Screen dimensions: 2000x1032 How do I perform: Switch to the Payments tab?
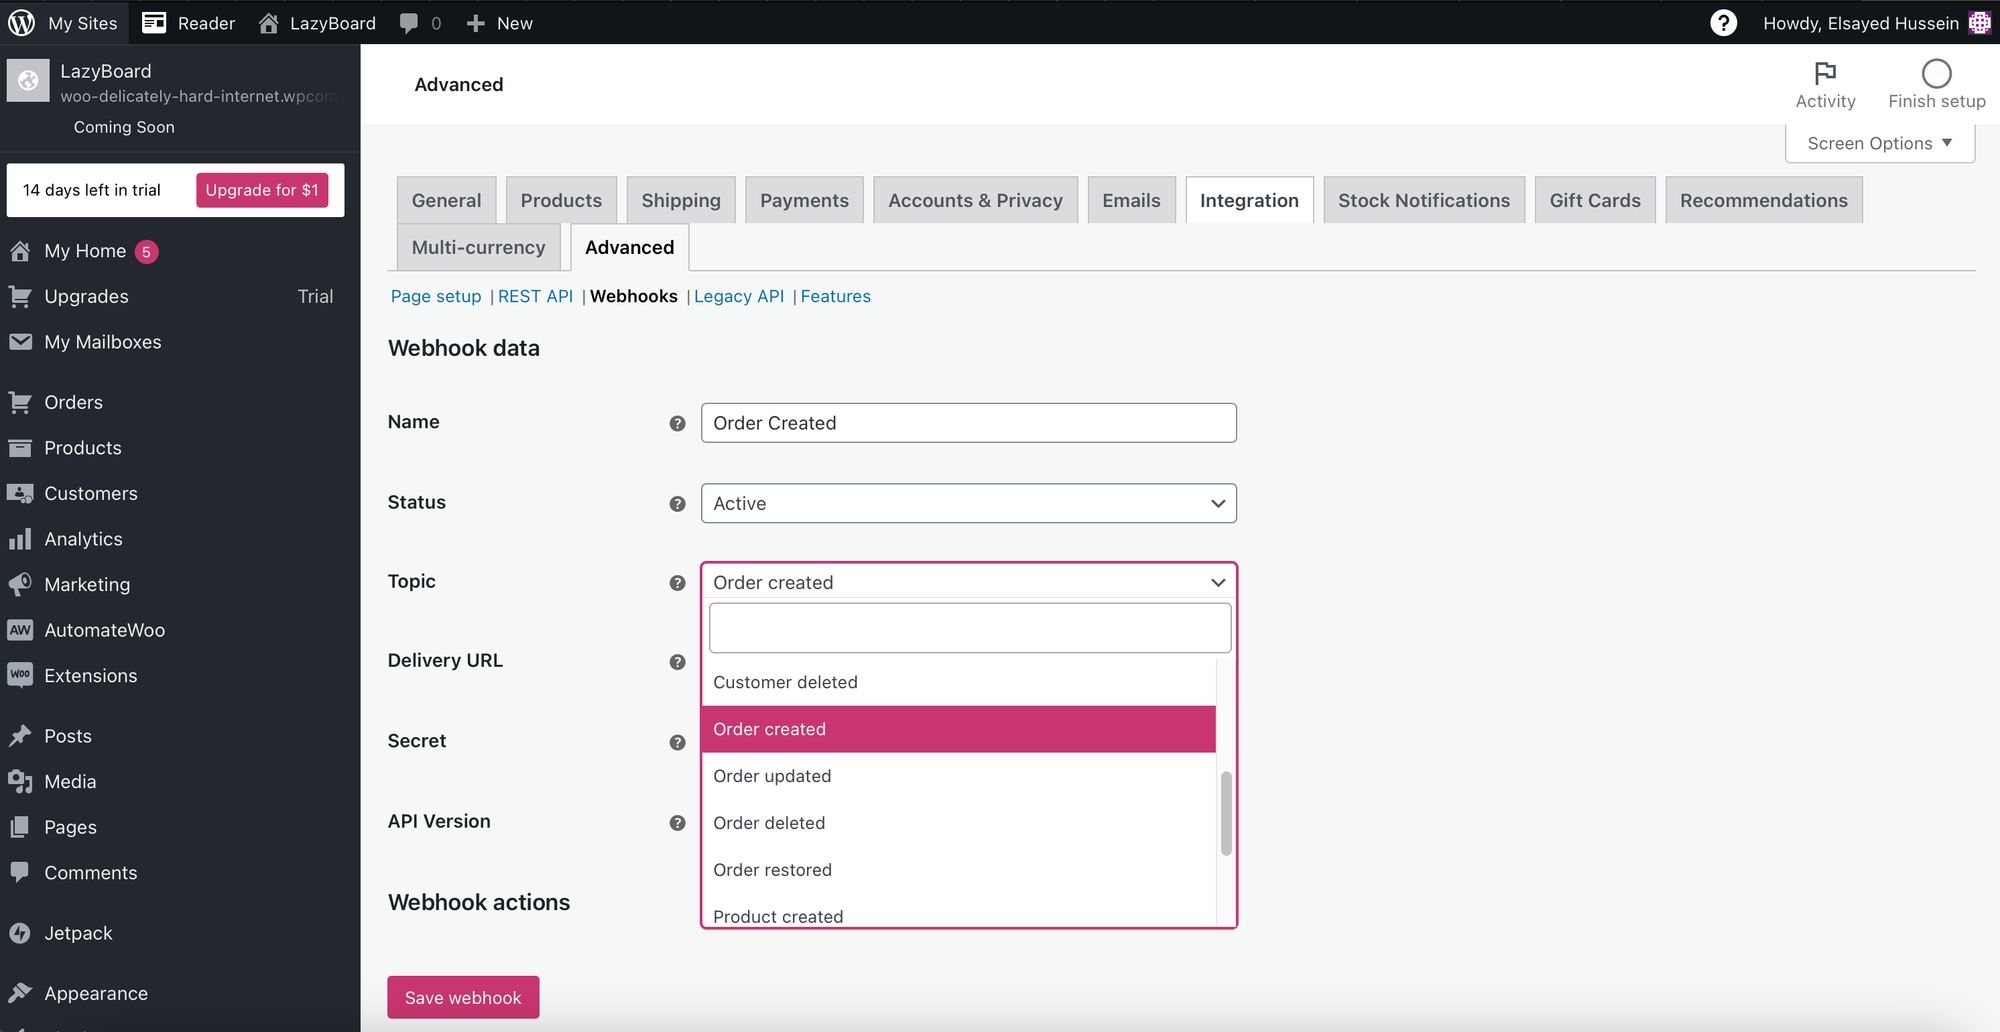804,200
